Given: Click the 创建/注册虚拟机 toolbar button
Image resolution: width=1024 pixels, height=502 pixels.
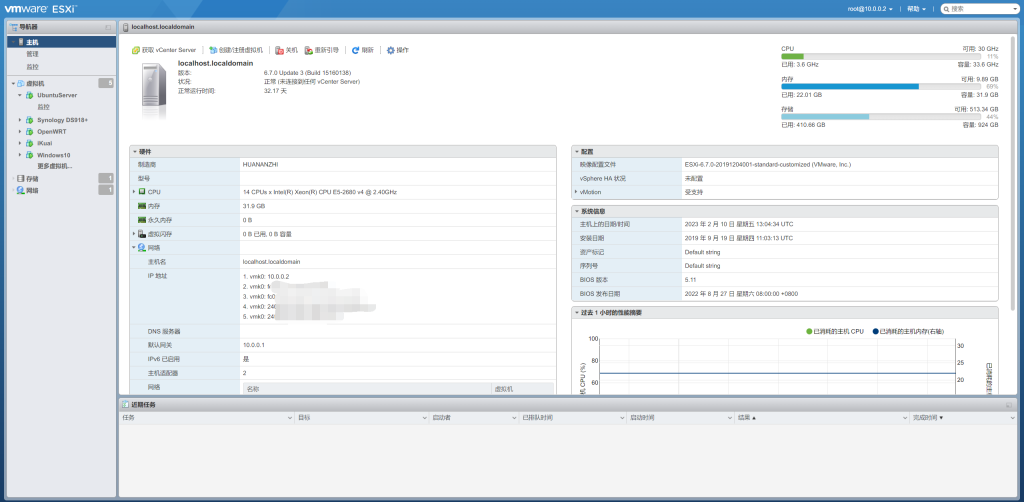Looking at the screenshot, I should pyautogui.click(x=236, y=50).
